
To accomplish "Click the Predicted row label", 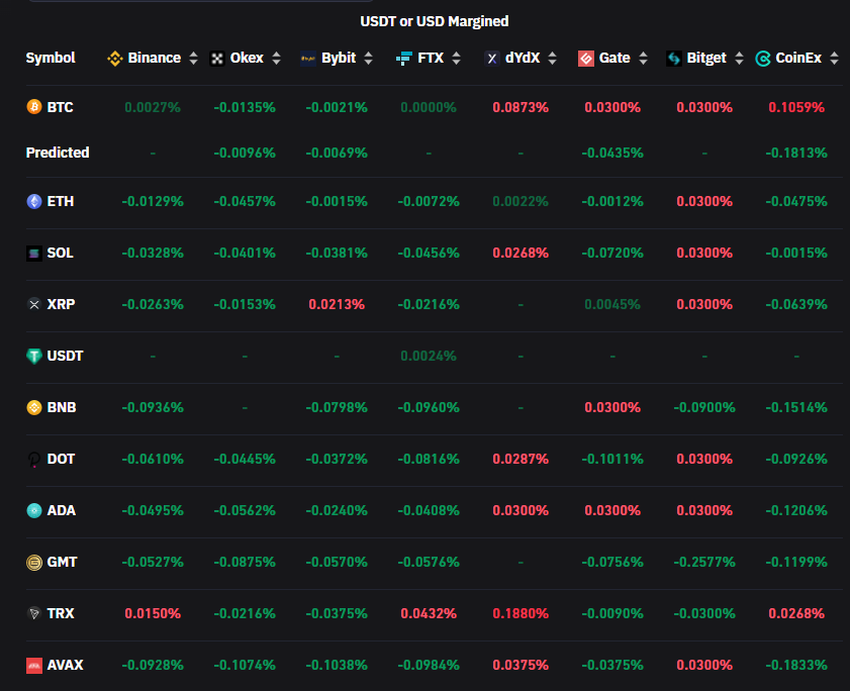I will pos(57,153).
